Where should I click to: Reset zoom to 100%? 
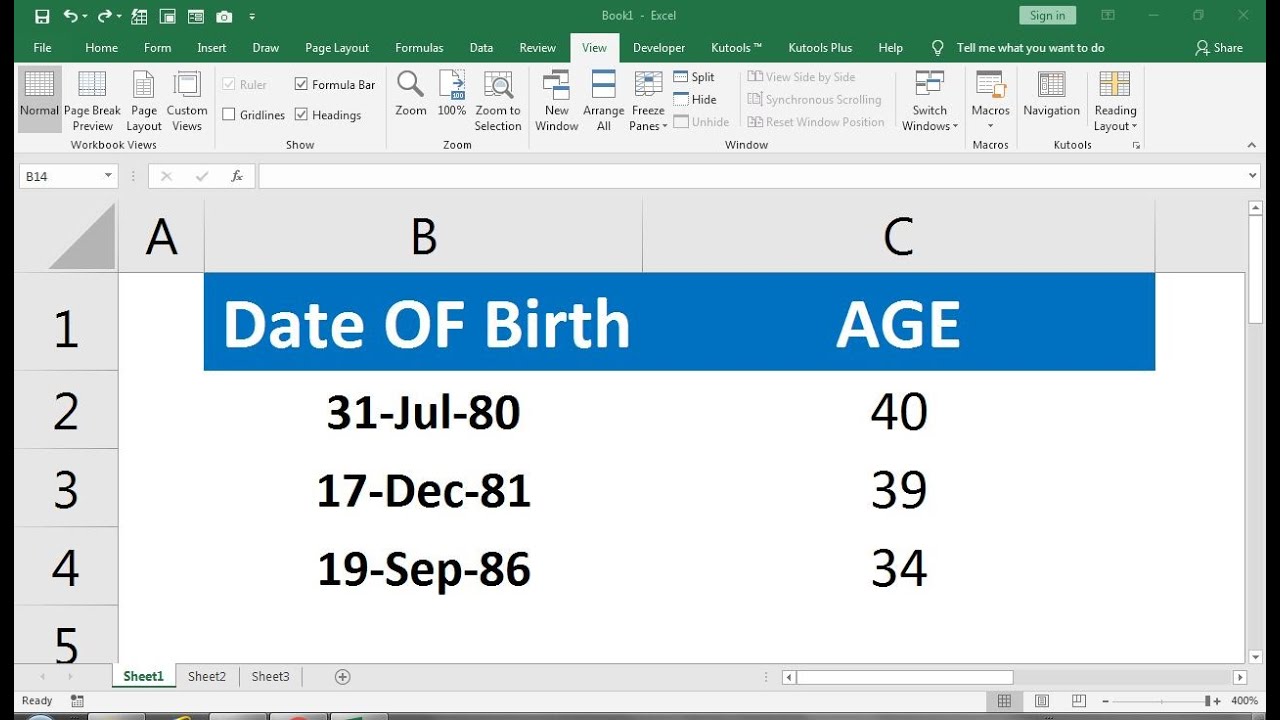[x=452, y=93]
